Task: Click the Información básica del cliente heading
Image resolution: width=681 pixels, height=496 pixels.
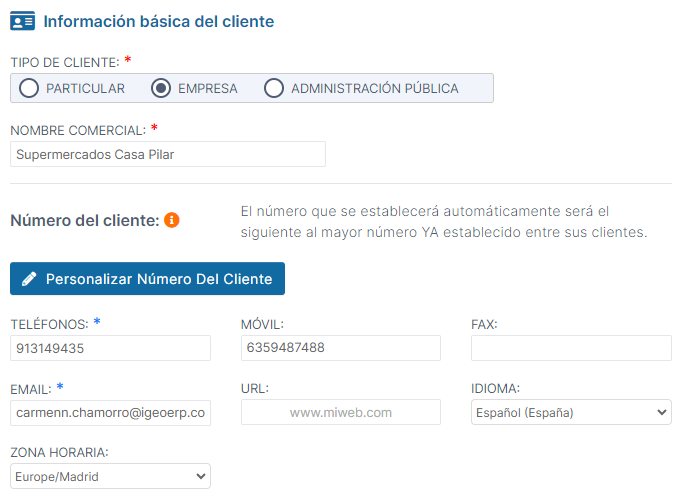Action: click(159, 21)
